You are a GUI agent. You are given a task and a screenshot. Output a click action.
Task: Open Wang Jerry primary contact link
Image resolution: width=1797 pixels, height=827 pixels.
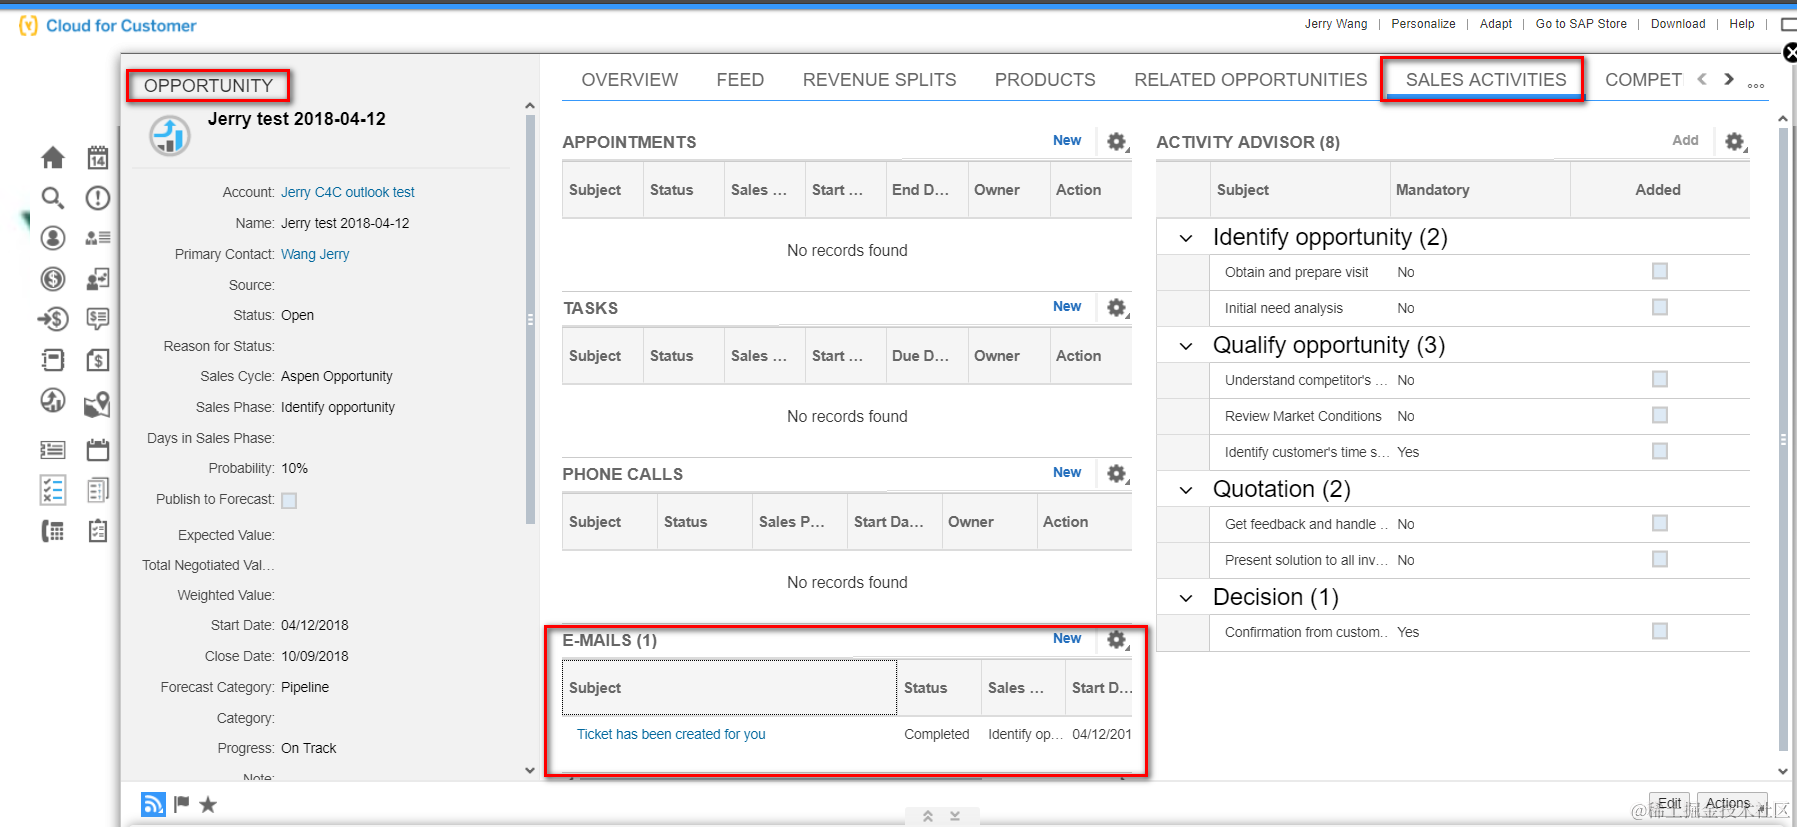[315, 254]
